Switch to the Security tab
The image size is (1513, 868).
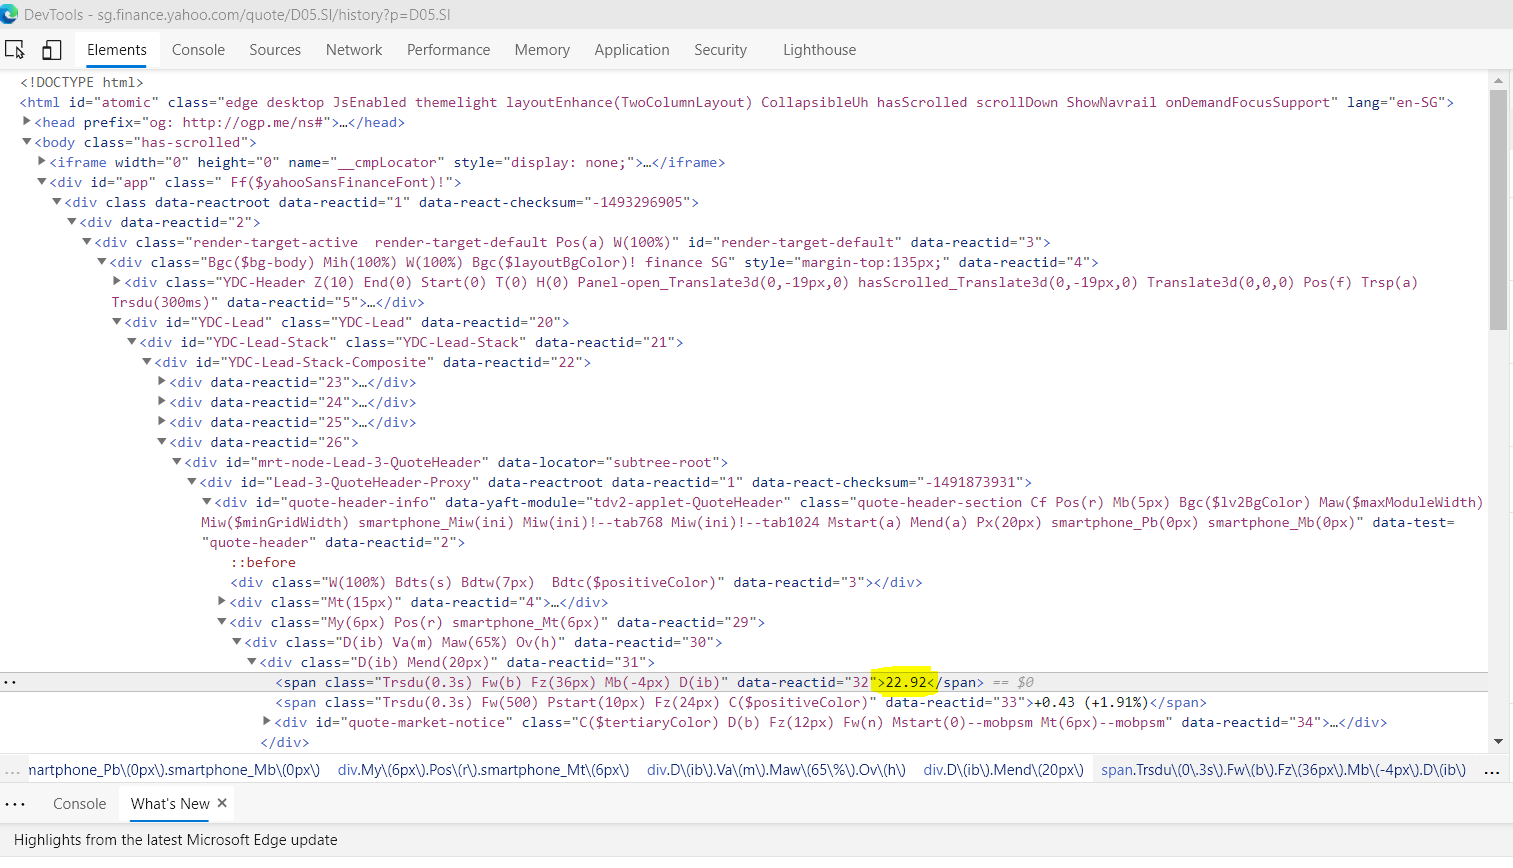pyautogui.click(x=720, y=50)
